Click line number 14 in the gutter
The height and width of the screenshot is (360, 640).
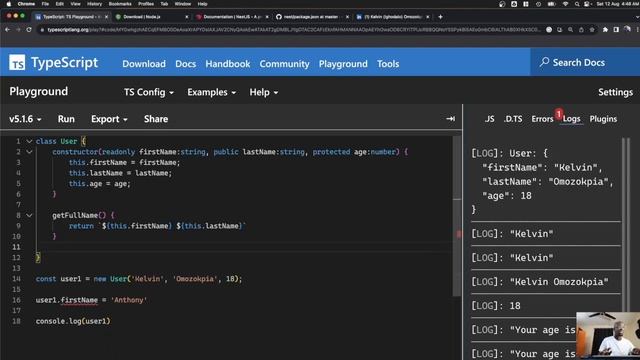click(x=16, y=279)
